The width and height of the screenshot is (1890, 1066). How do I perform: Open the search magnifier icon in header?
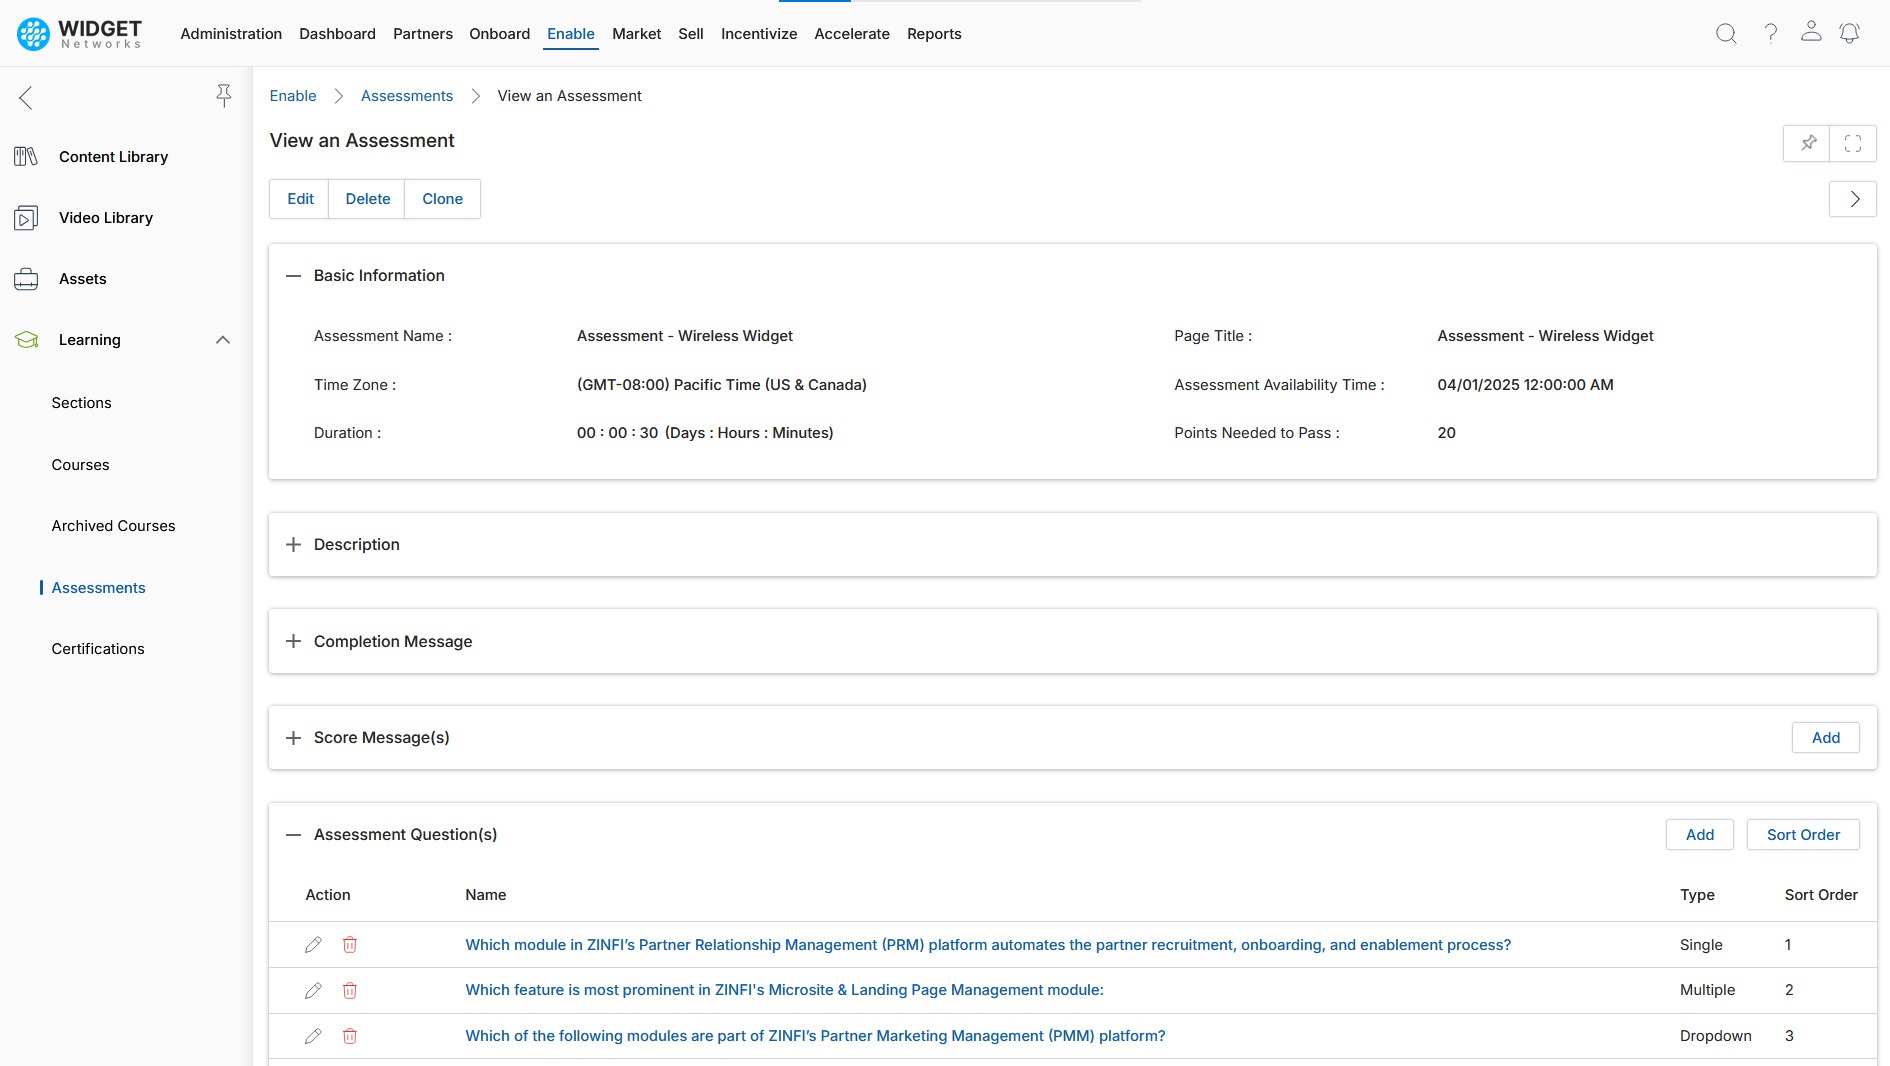click(x=1726, y=34)
